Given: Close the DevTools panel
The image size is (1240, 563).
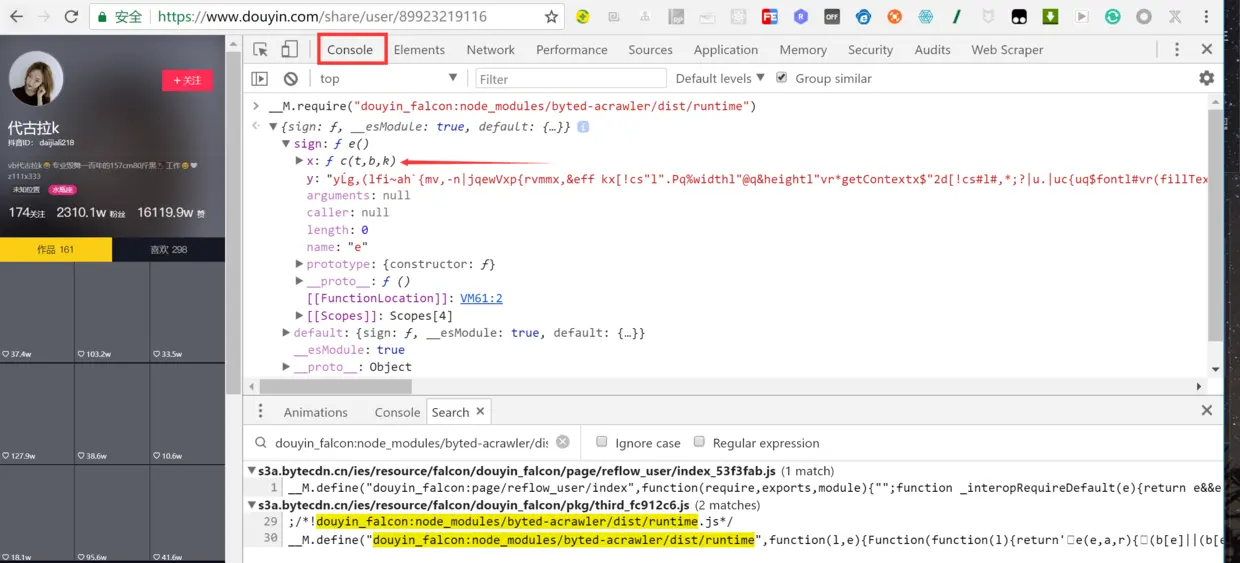Looking at the screenshot, I should pos(1207,49).
